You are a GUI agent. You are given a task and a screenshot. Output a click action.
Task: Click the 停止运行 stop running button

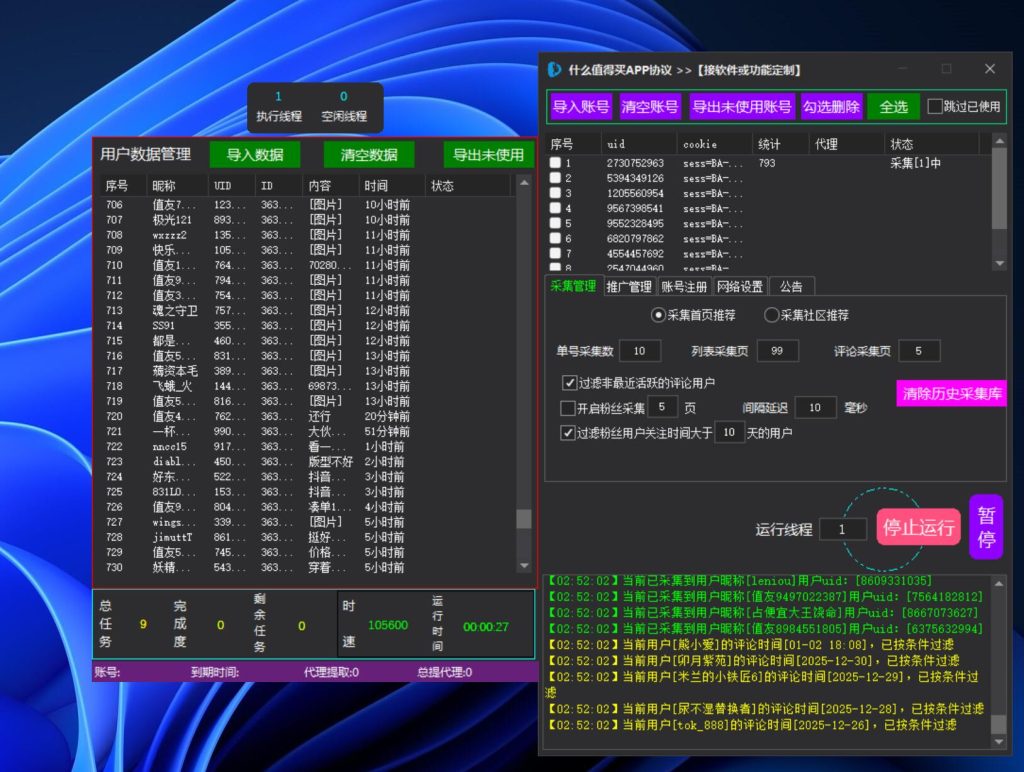click(917, 528)
